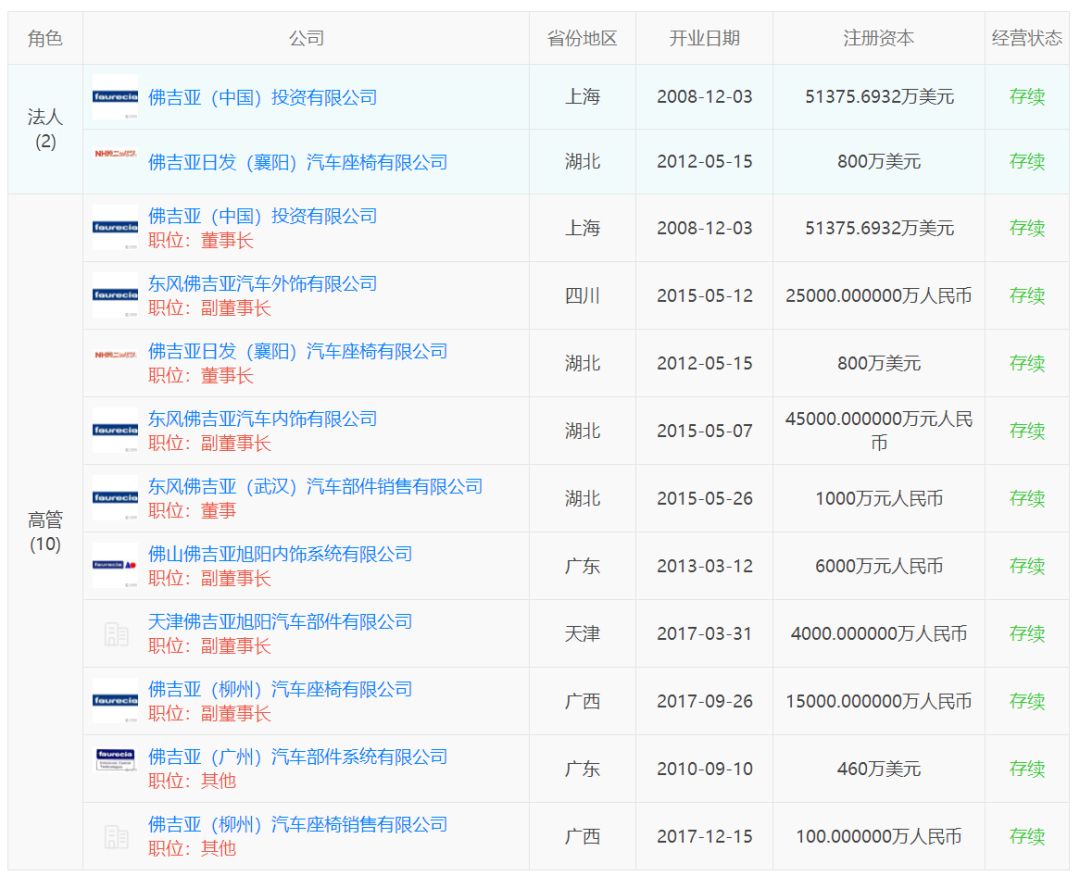The image size is (1080, 876).
Task: Click the logo next to 东风佛吉亚汽车内饰有限公司
Action: tap(115, 430)
